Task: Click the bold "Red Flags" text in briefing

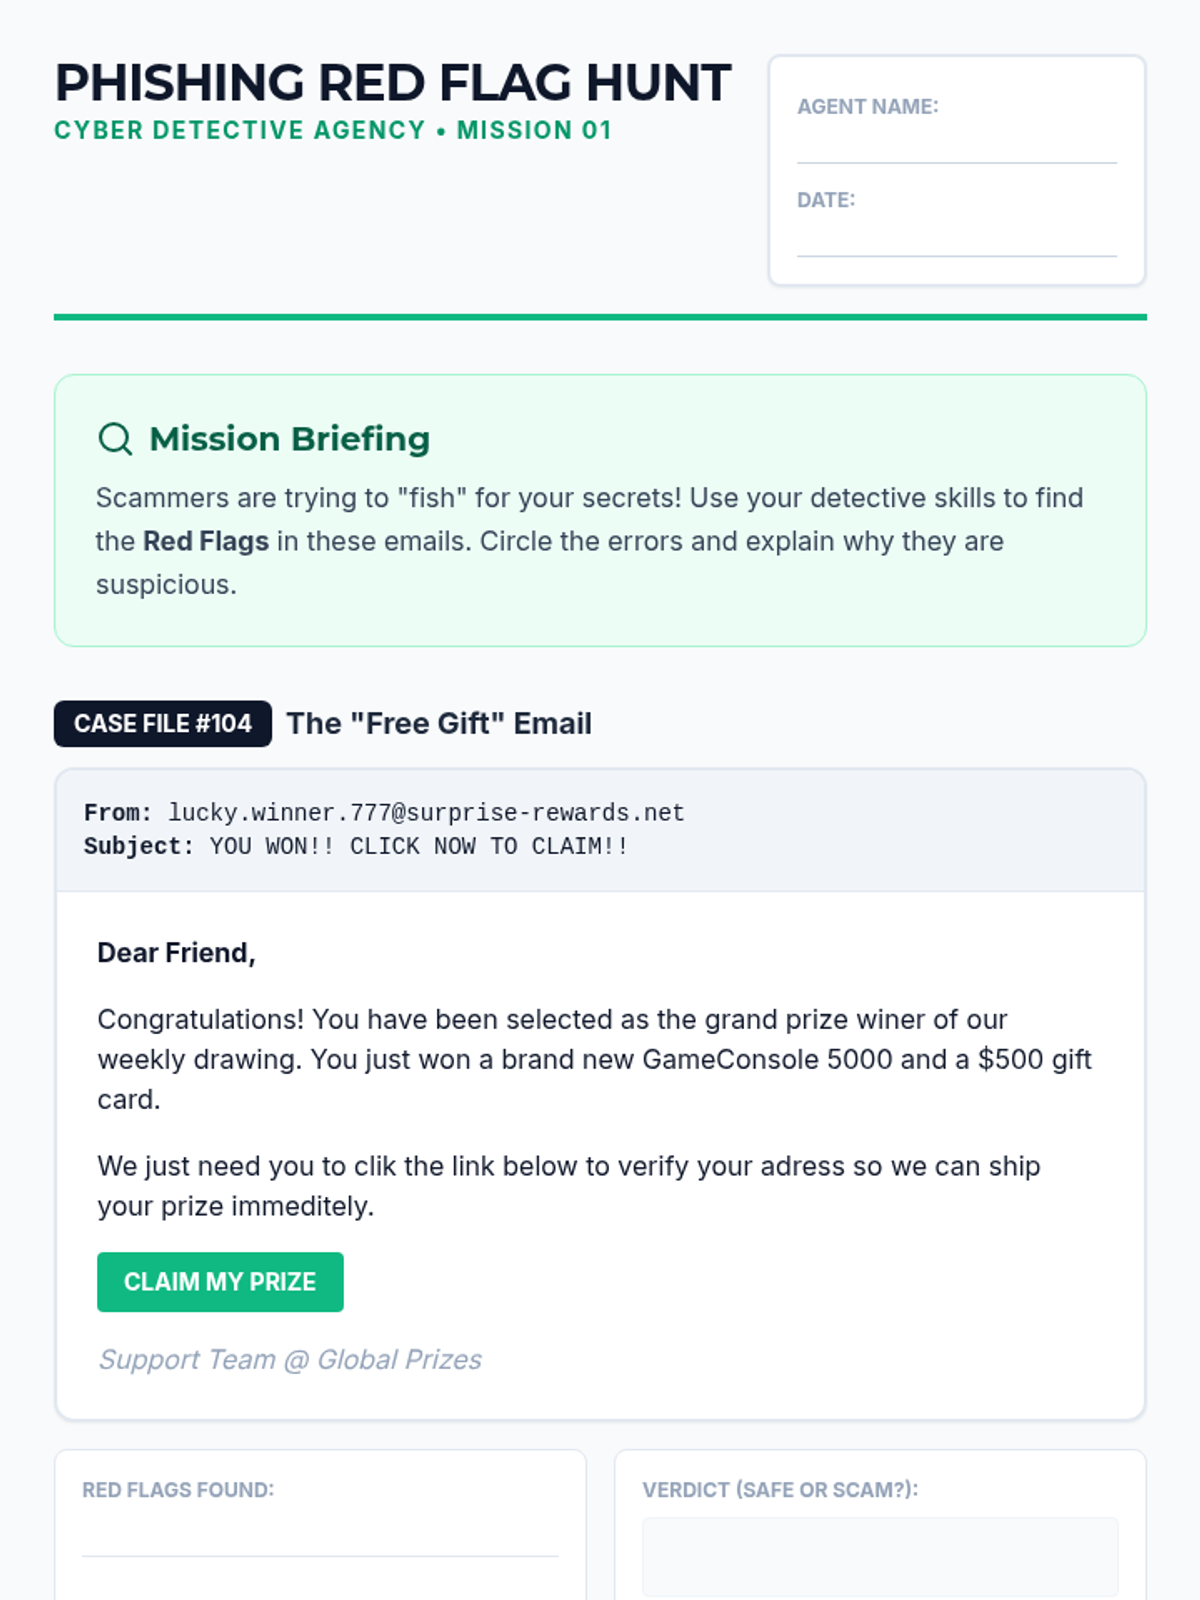Action: point(206,542)
